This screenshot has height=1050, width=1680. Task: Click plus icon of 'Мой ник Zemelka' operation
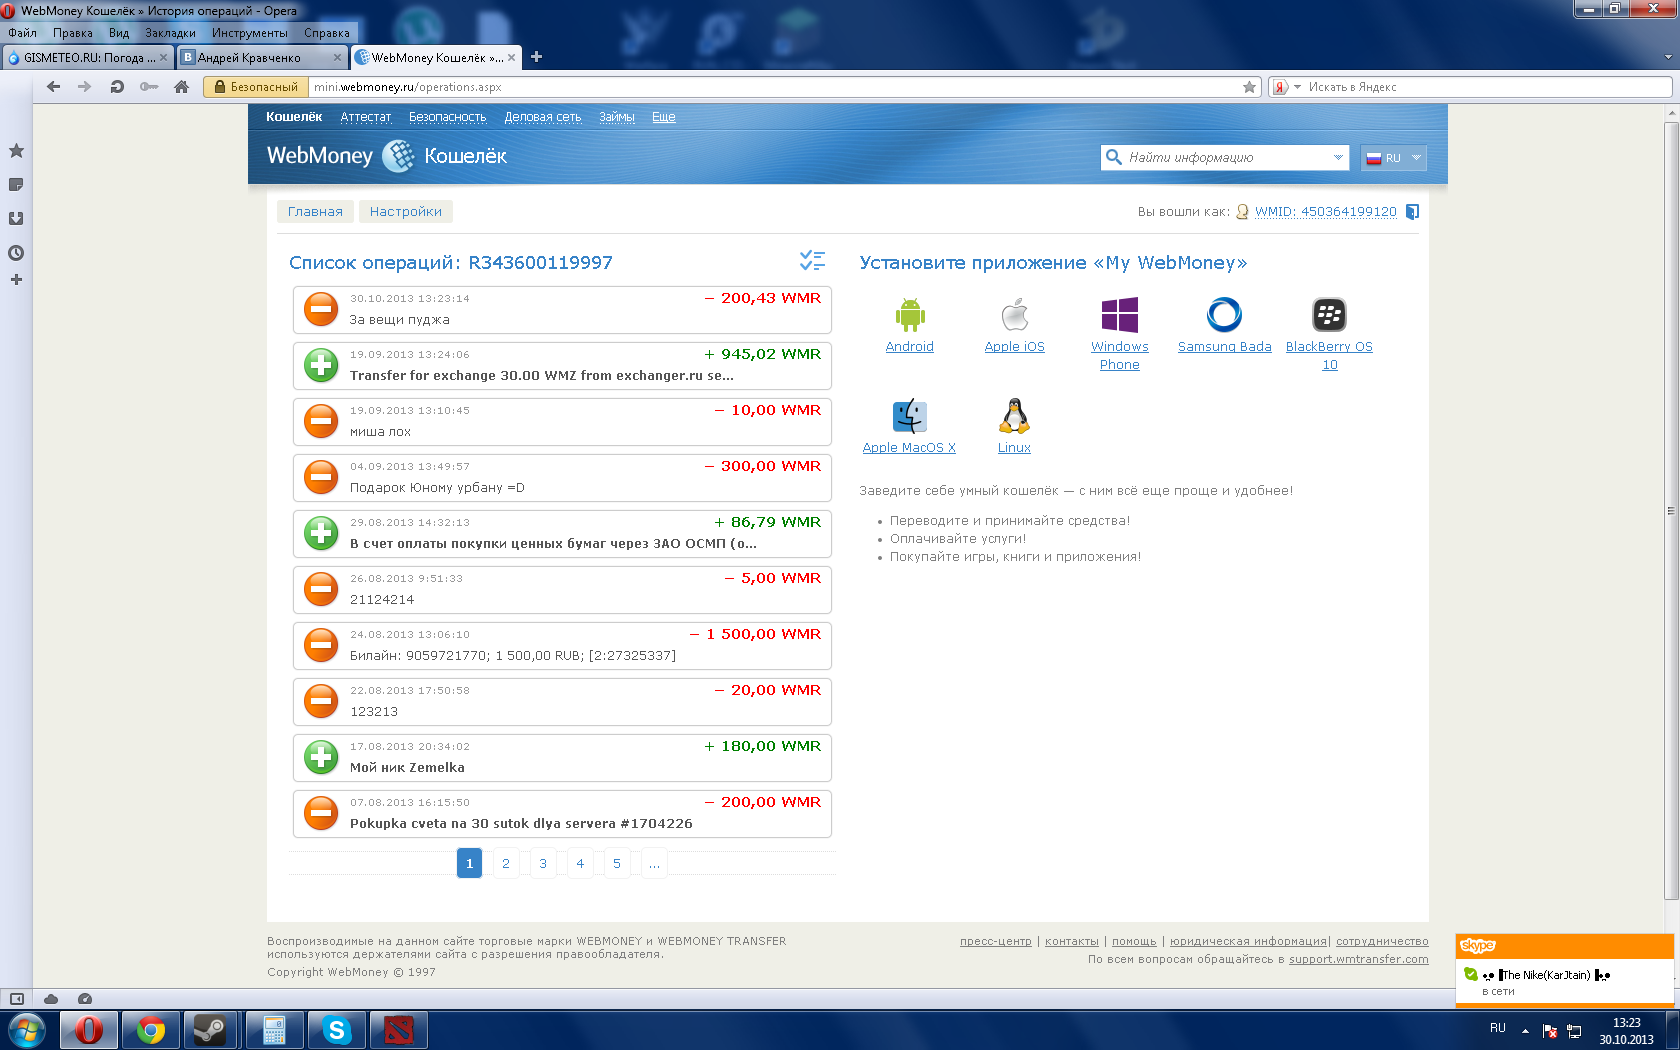pos(321,758)
